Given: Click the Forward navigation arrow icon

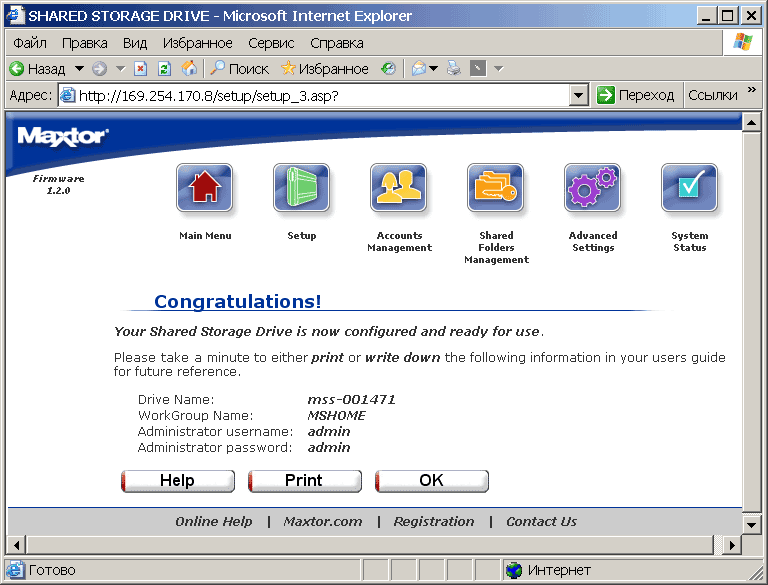Looking at the screenshot, I should pyautogui.click(x=99, y=69).
